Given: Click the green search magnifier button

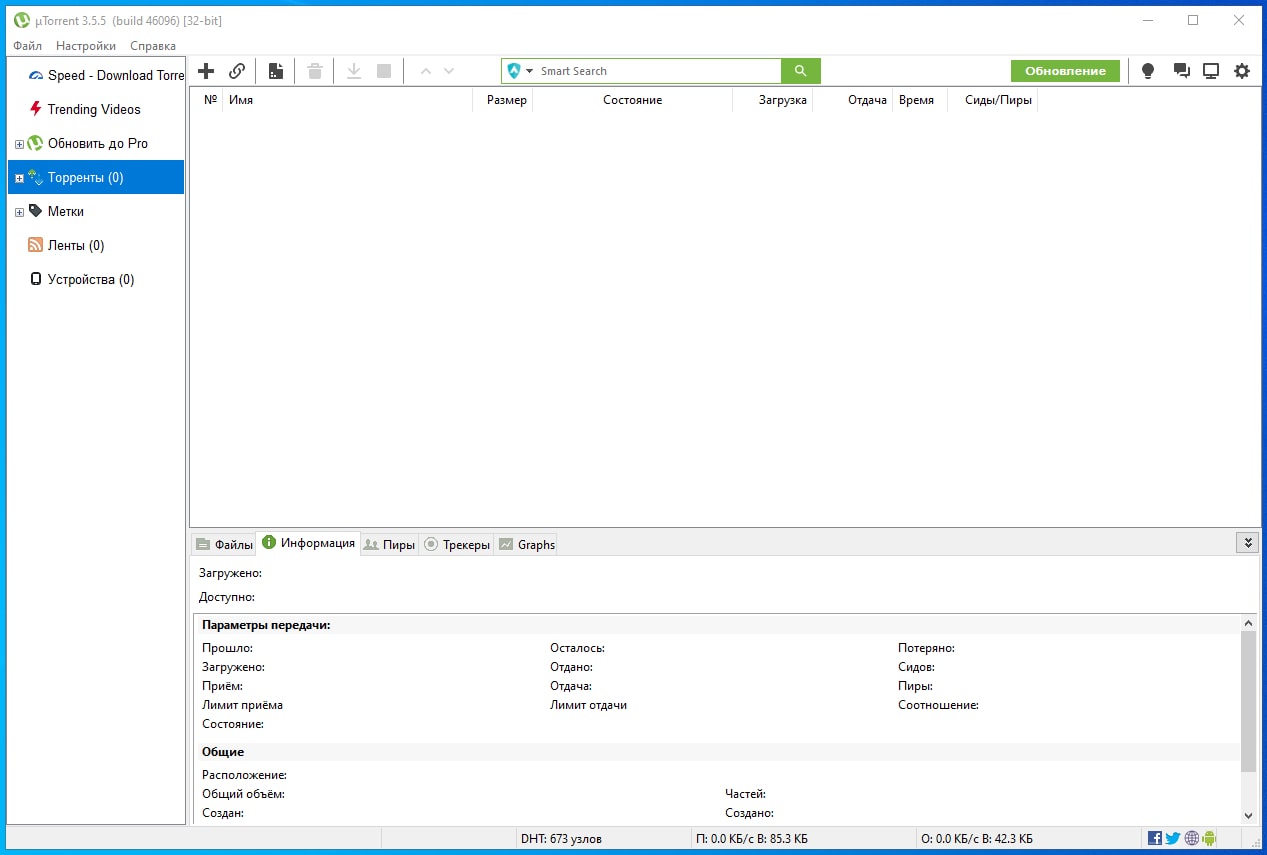Looking at the screenshot, I should [800, 71].
